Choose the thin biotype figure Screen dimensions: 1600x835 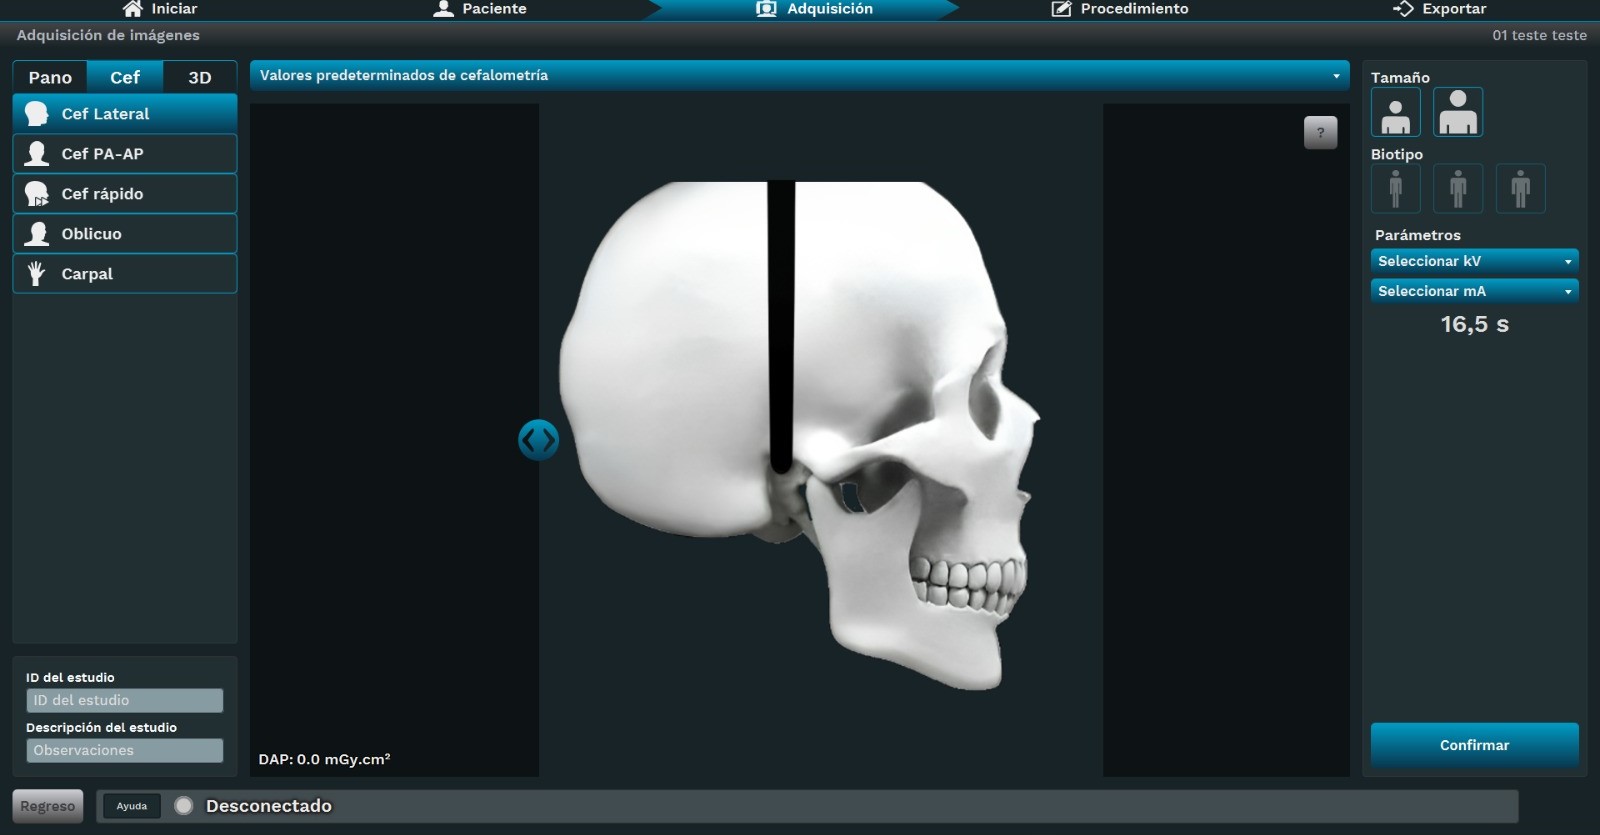1395,188
